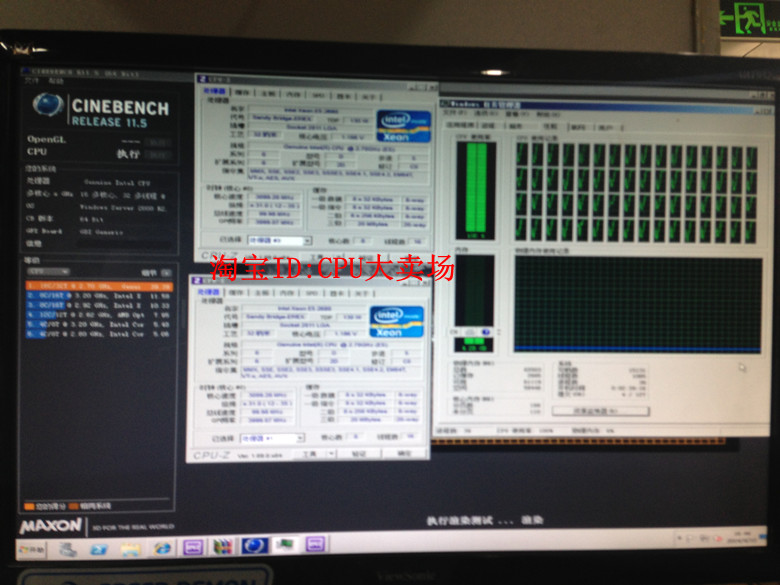Open 关于 about tab in lower CPU-Z window
The height and width of the screenshot is (585, 780).
tap(362, 294)
